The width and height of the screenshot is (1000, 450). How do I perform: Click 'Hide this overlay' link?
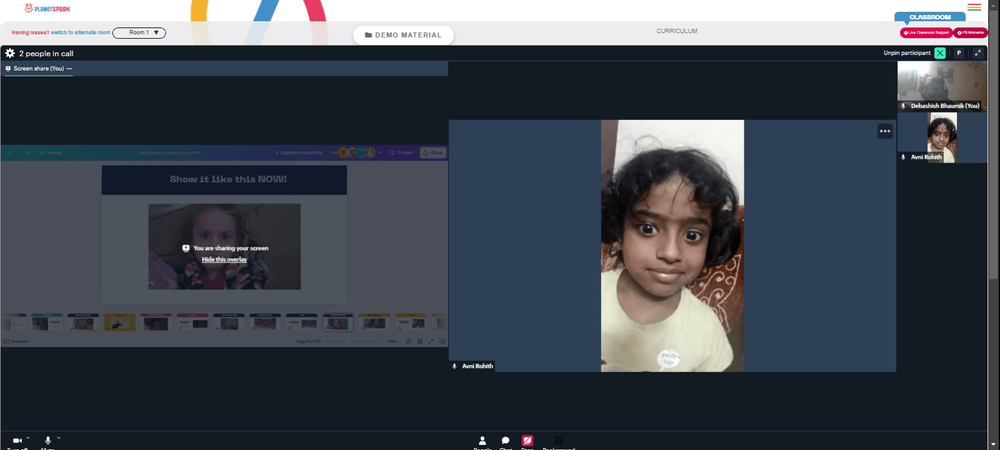coord(224,259)
